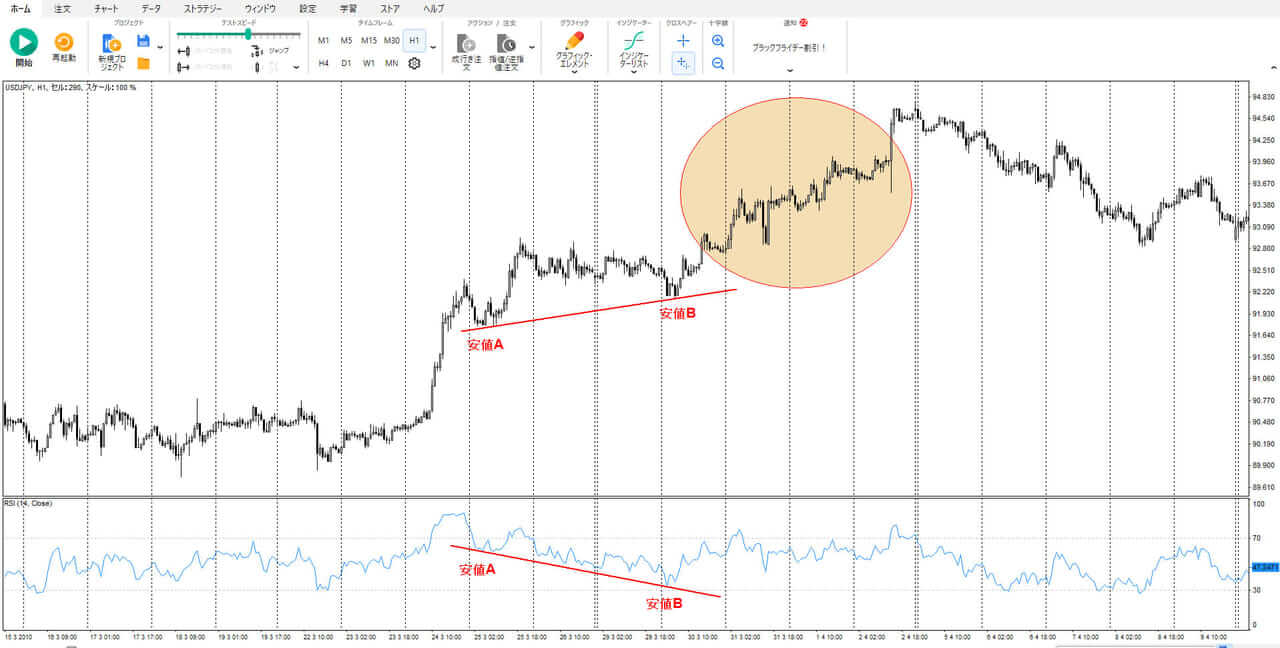The height and width of the screenshot is (648, 1280).
Task: Toggle the H1 timeframe button
Action: [x=414, y=41]
